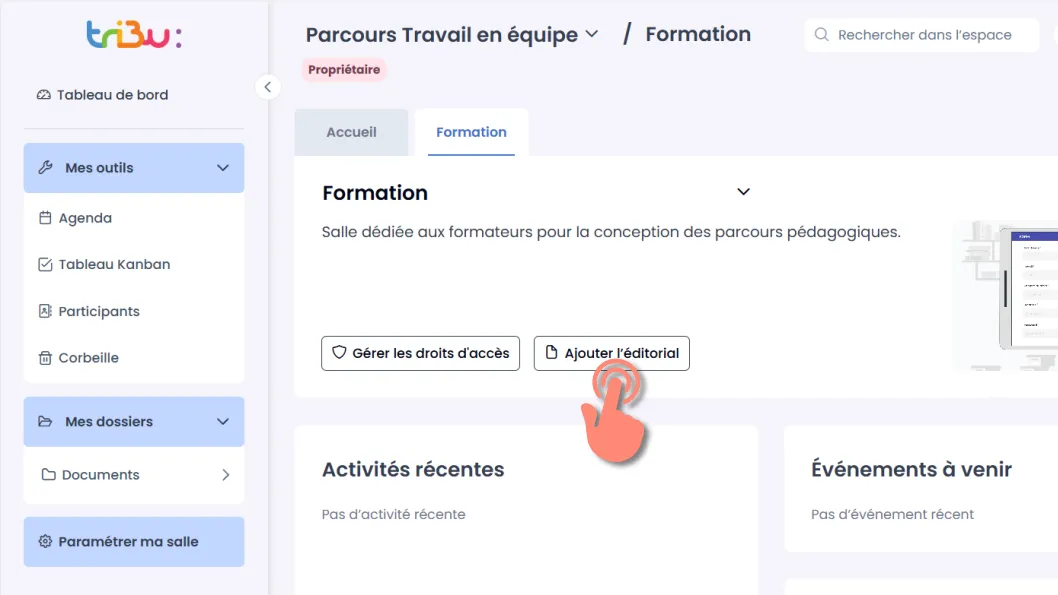This screenshot has width=1058, height=595.
Task: Click the document icon on editorial button
Action: click(551, 352)
